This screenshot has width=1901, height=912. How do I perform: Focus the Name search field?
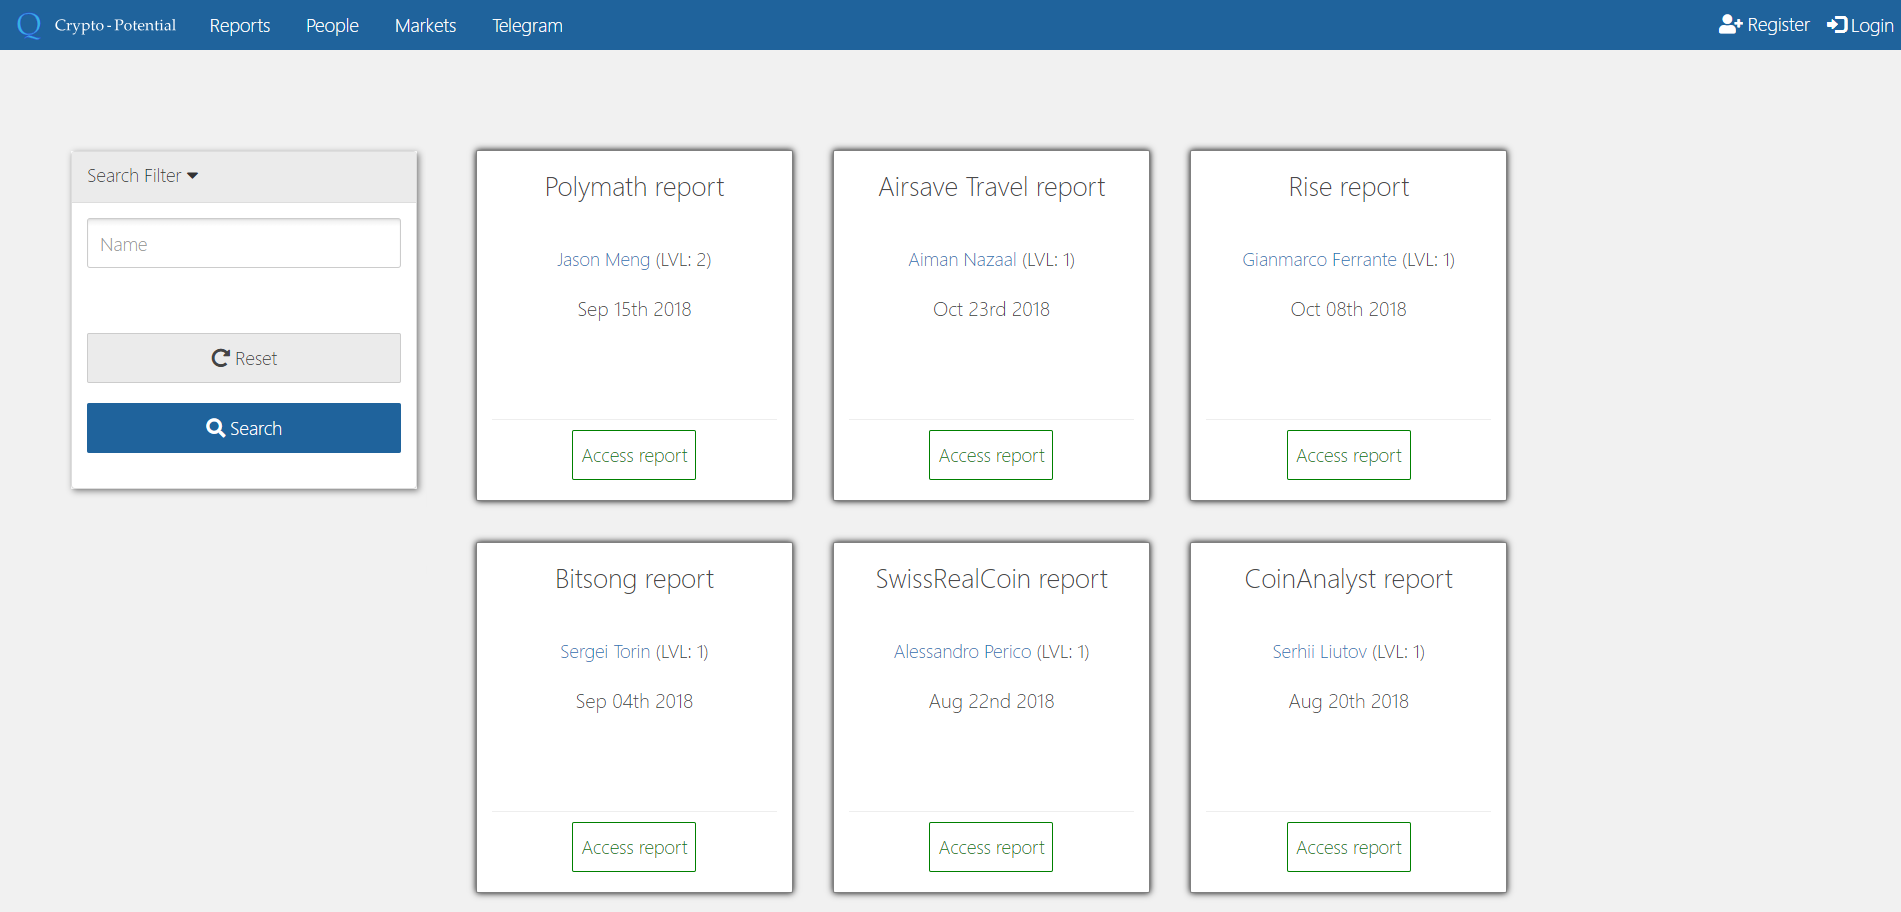point(244,243)
